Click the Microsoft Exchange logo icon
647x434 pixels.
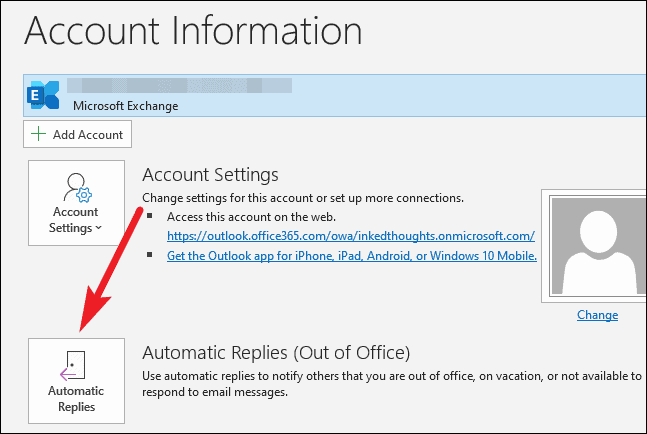click(43, 95)
